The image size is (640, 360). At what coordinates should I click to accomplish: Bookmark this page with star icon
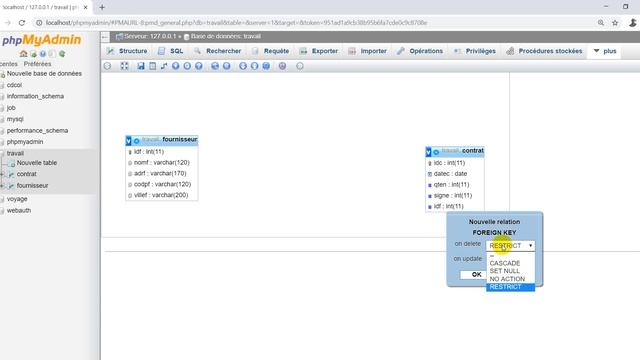point(615,23)
